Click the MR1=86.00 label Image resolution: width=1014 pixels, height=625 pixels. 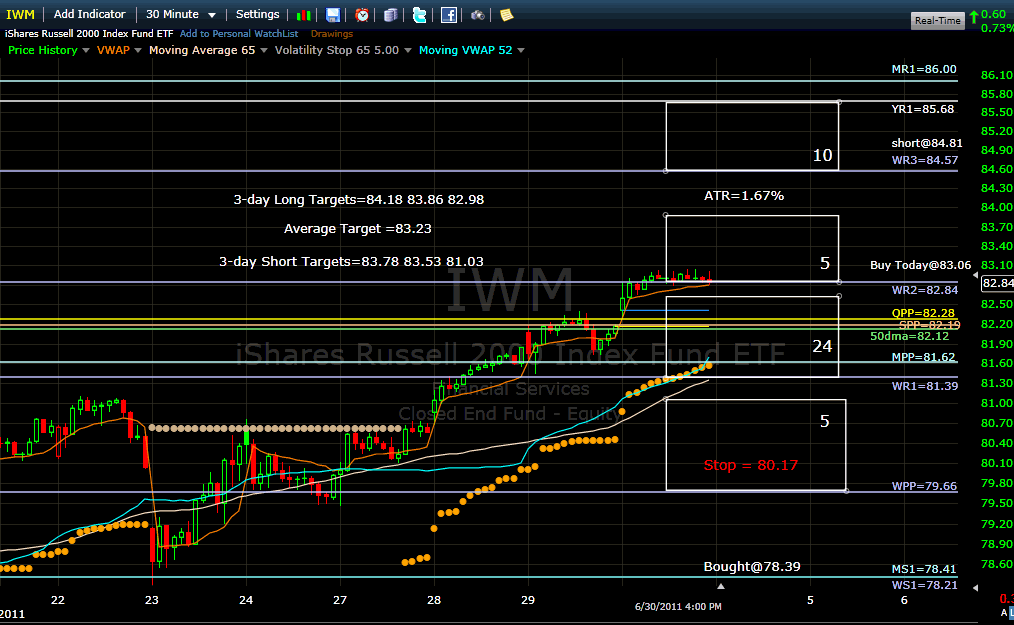pyautogui.click(x=923, y=69)
